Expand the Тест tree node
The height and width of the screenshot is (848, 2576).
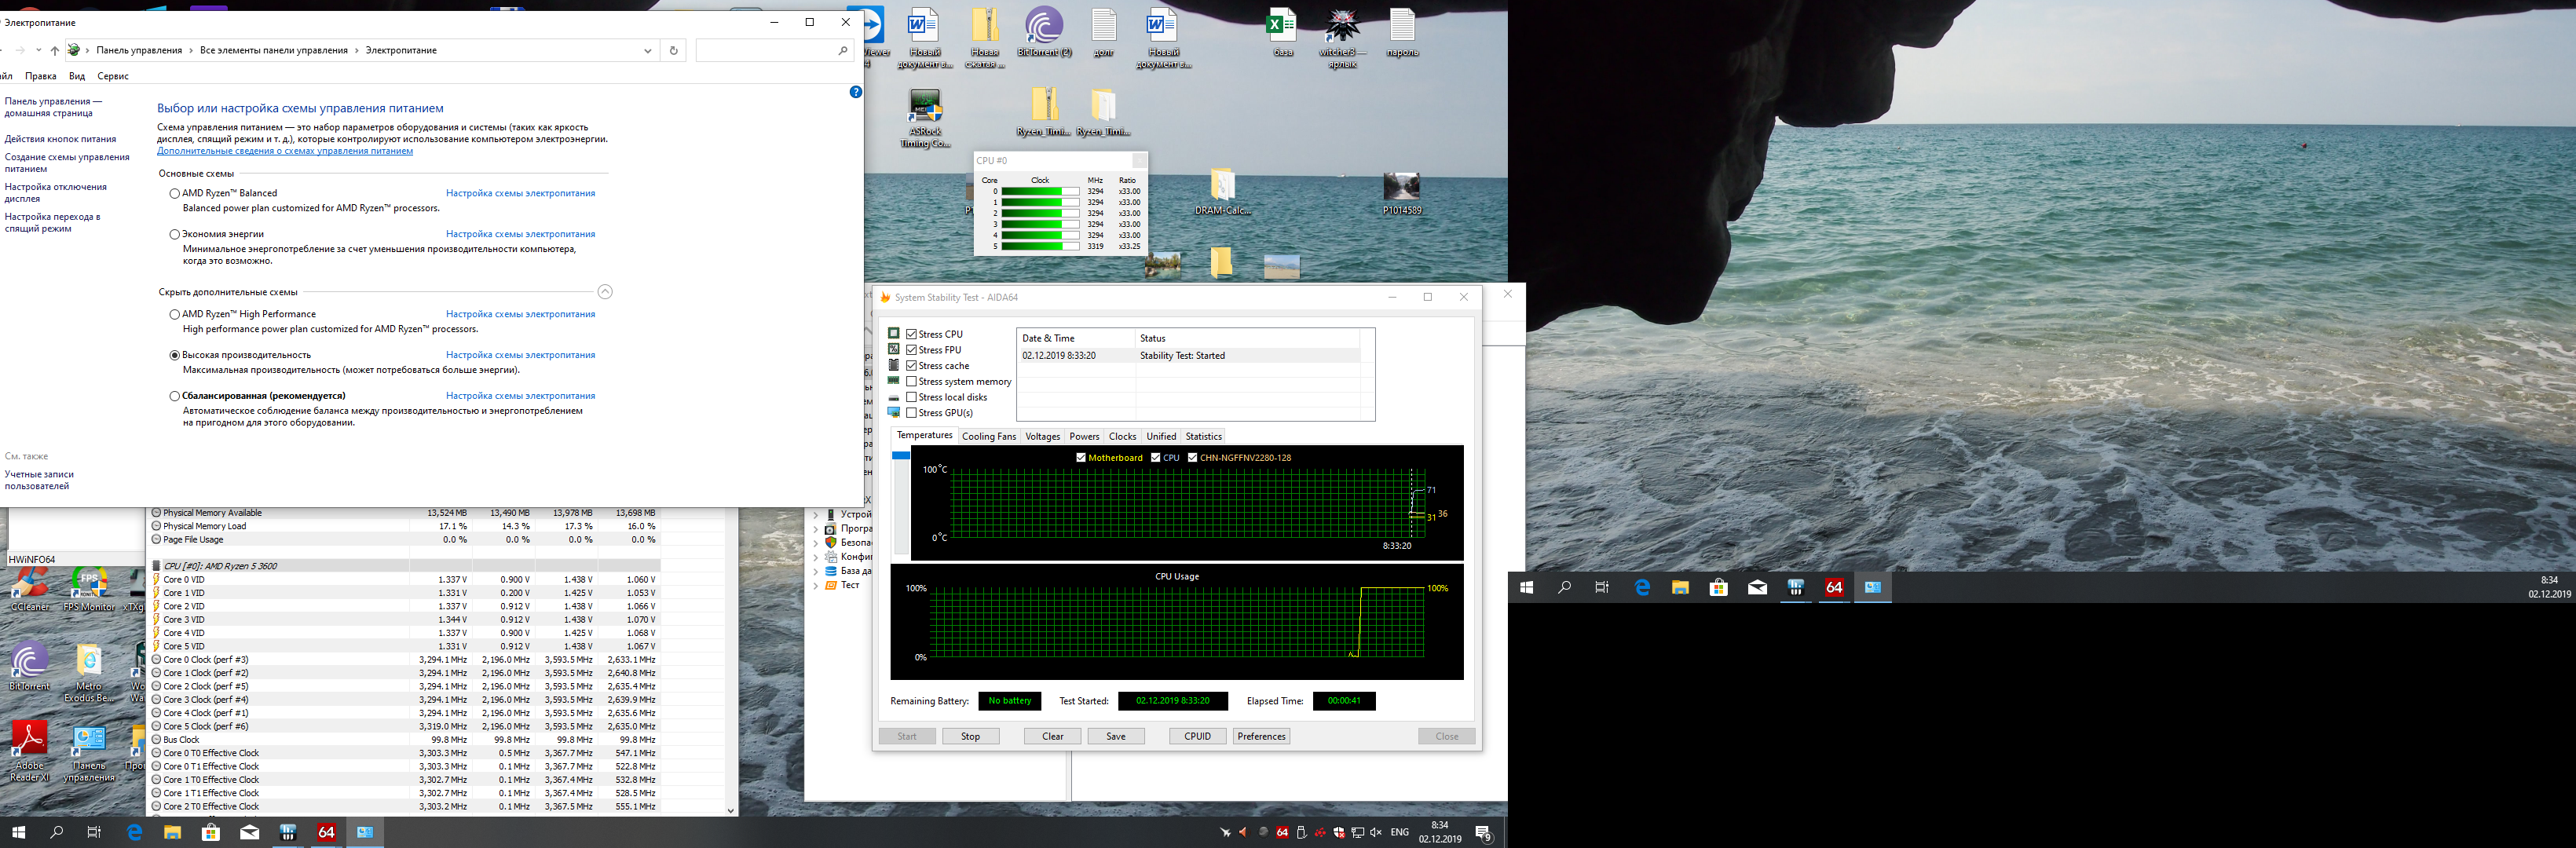pyautogui.click(x=816, y=586)
